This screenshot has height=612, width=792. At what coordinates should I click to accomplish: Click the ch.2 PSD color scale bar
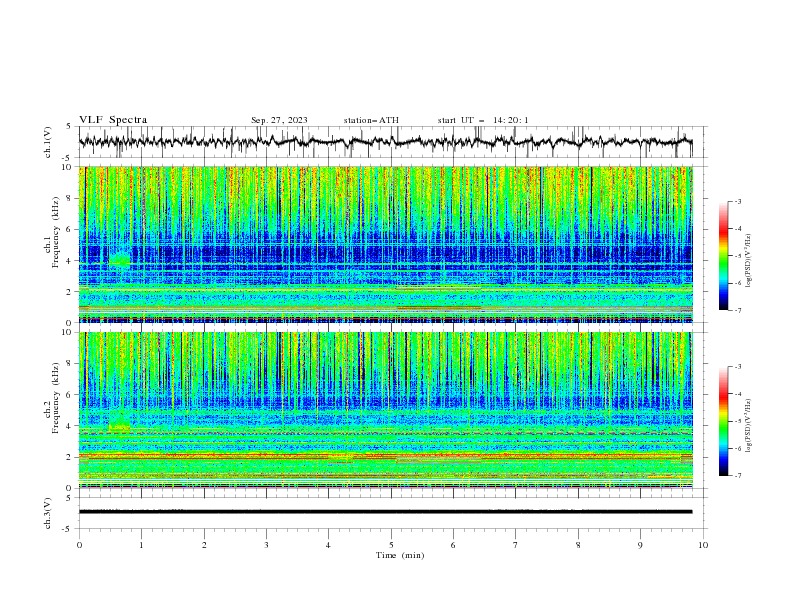723,421
